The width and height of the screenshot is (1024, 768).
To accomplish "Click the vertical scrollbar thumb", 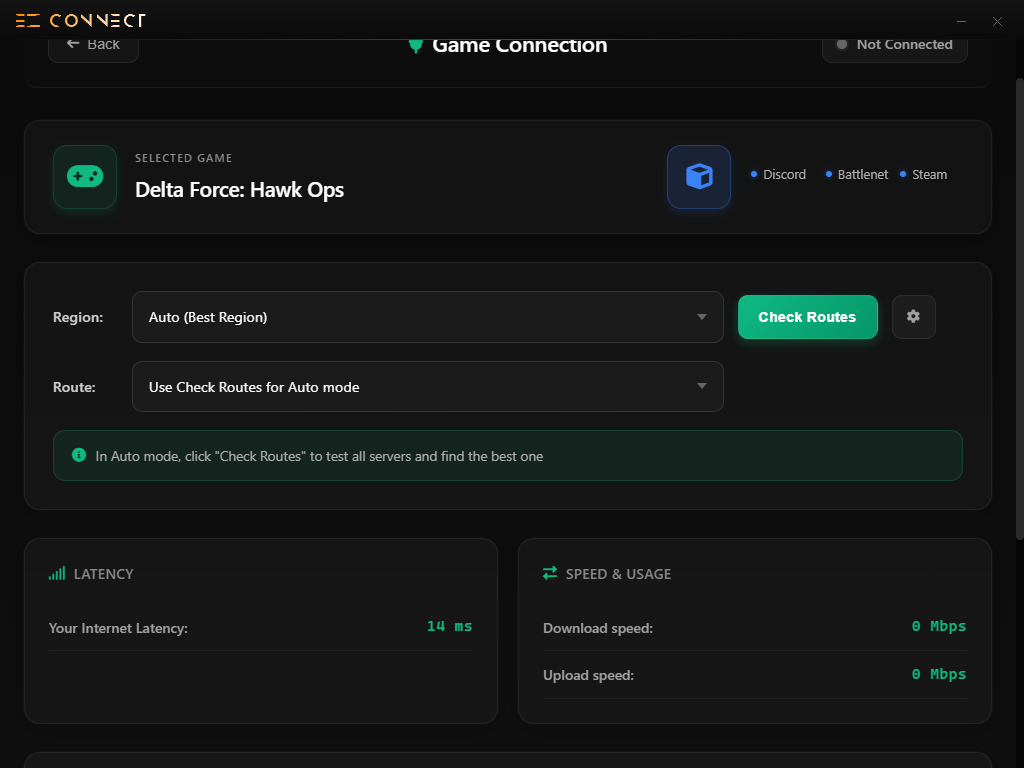I will pyautogui.click(x=1019, y=309).
